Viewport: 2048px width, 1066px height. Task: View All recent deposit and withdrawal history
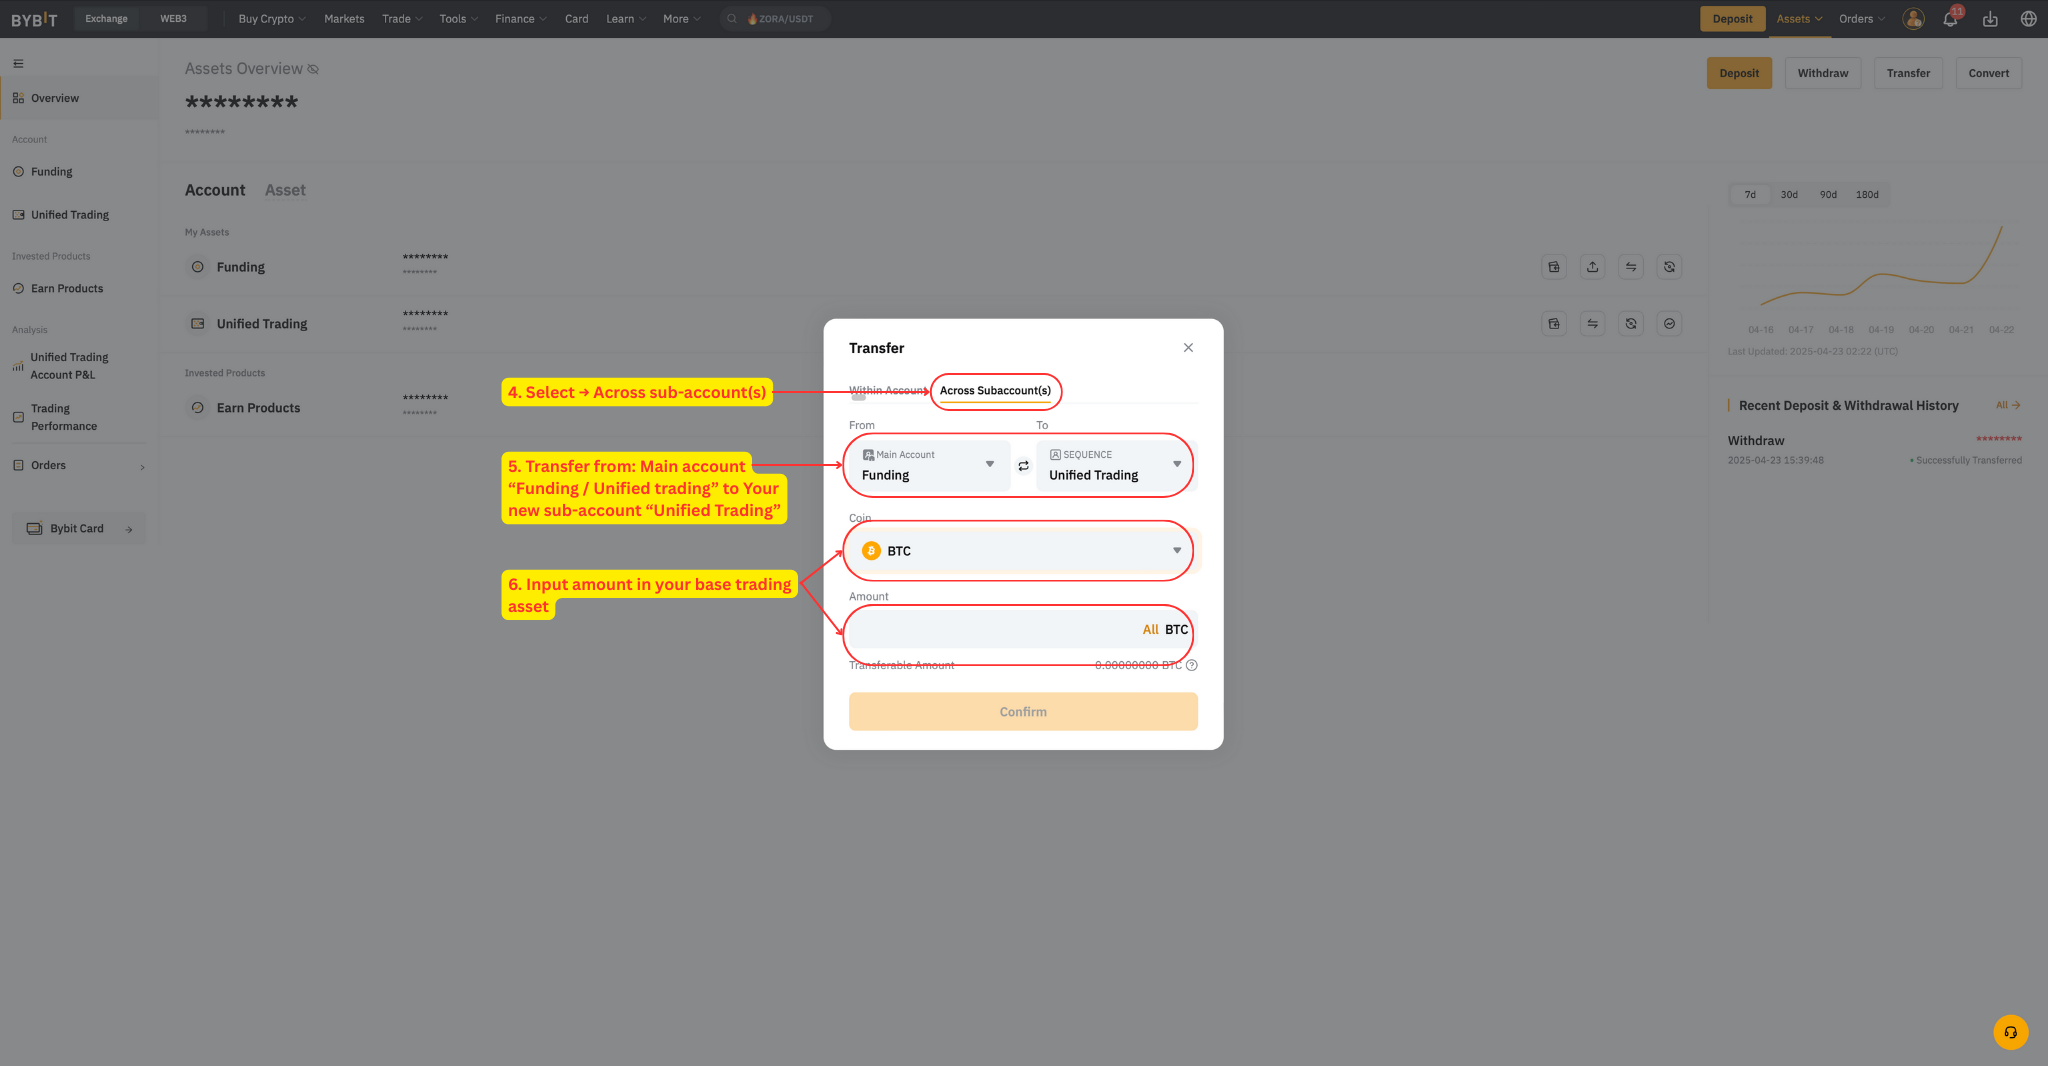[2008, 405]
